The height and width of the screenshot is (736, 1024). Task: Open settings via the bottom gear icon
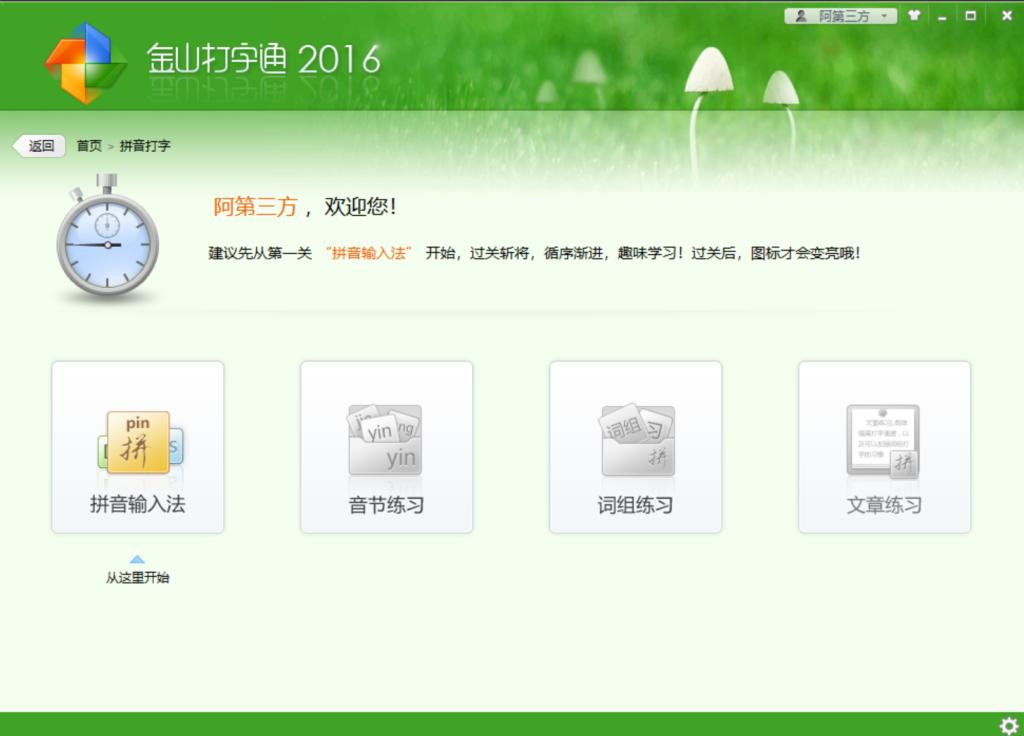[x=1008, y=725]
